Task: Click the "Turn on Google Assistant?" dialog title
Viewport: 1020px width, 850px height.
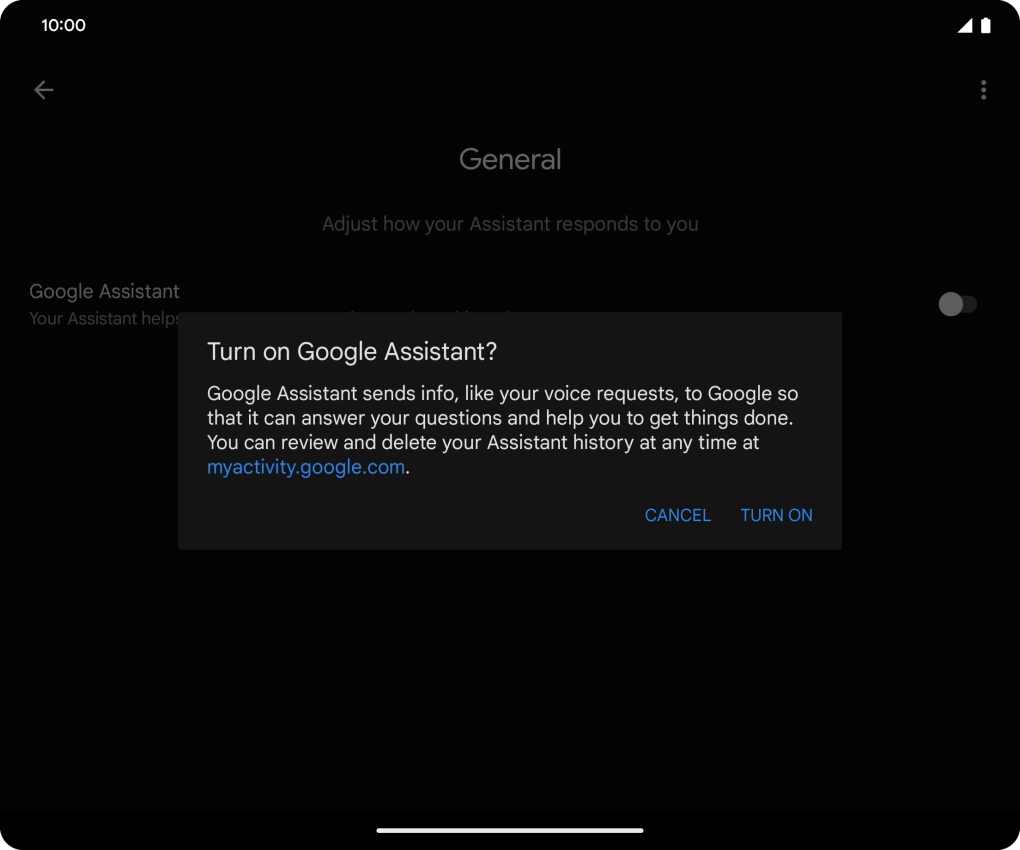Action: click(x=352, y=351)
